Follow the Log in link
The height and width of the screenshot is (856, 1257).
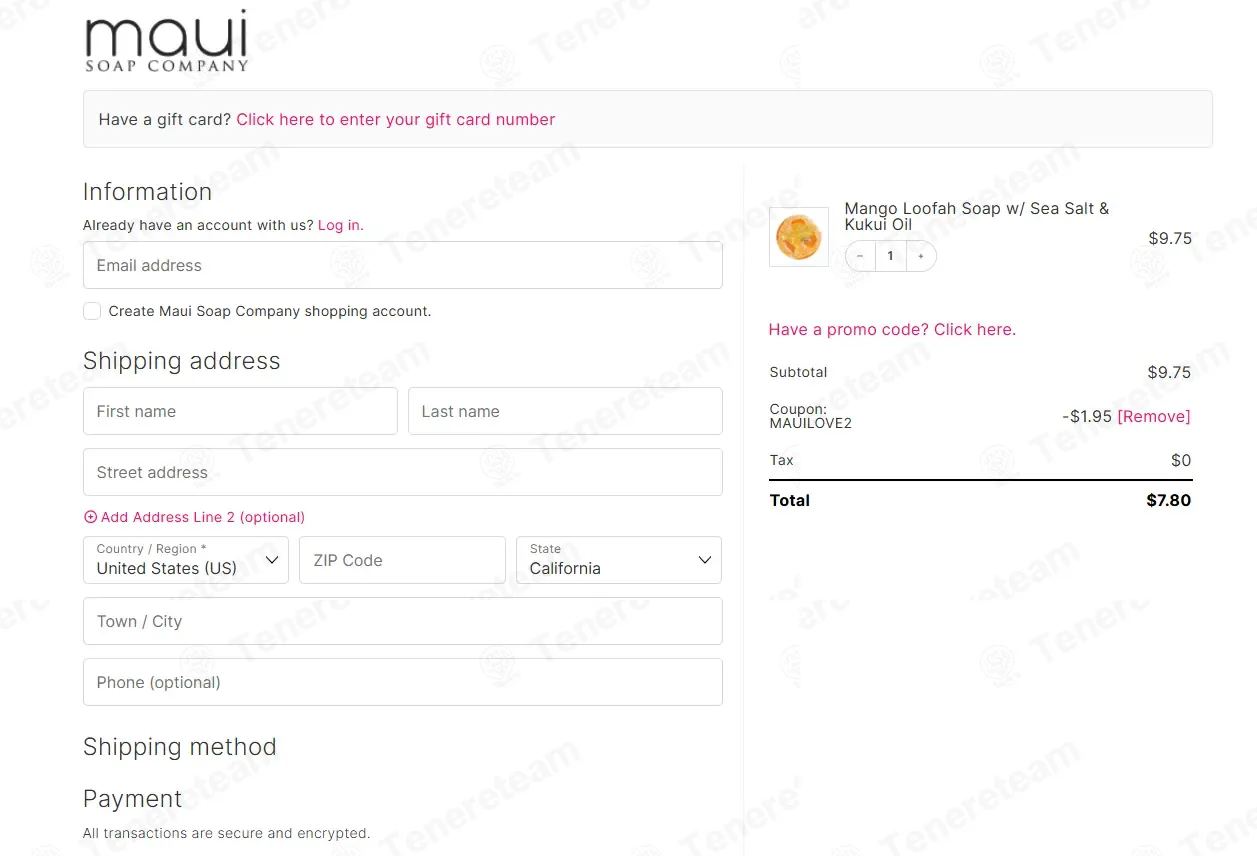[x=340, y=225]
